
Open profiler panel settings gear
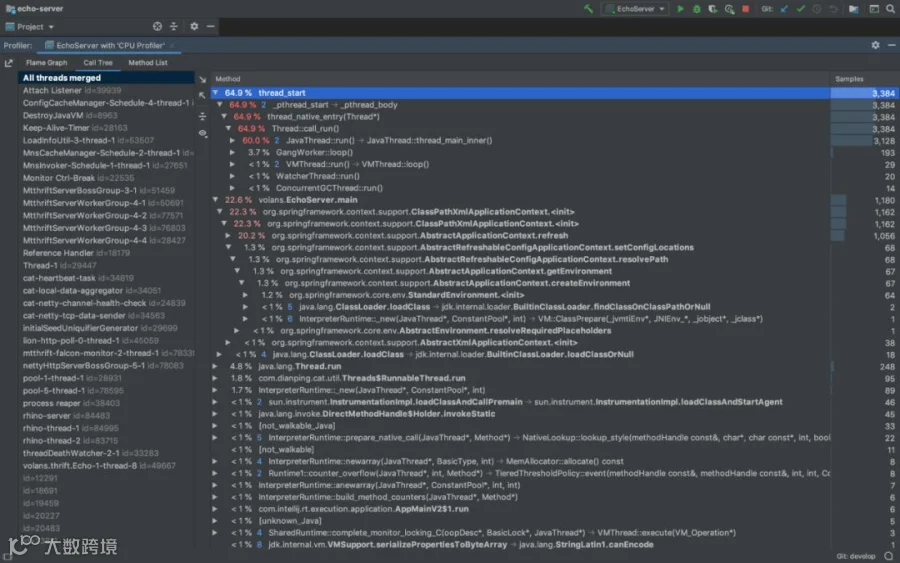pyautogui.click(x=875, y=45)
